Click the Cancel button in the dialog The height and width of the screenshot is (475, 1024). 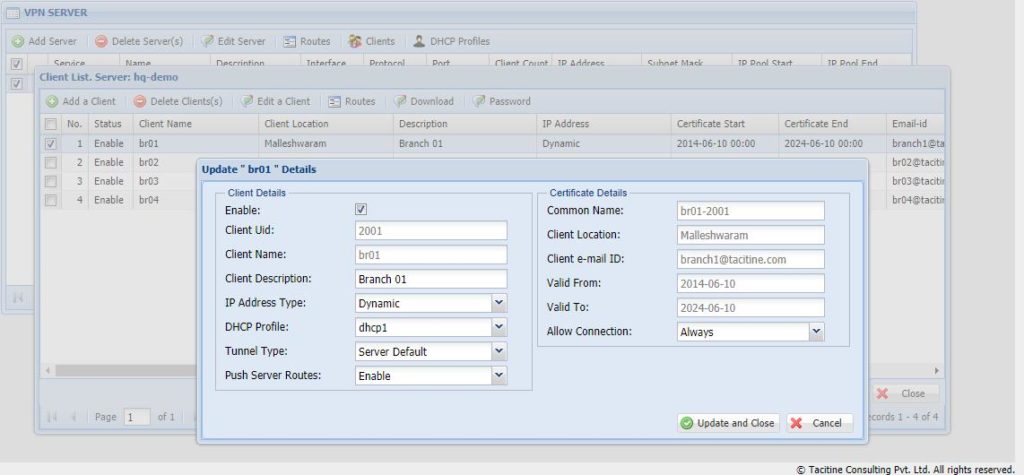tap(819, 423)
